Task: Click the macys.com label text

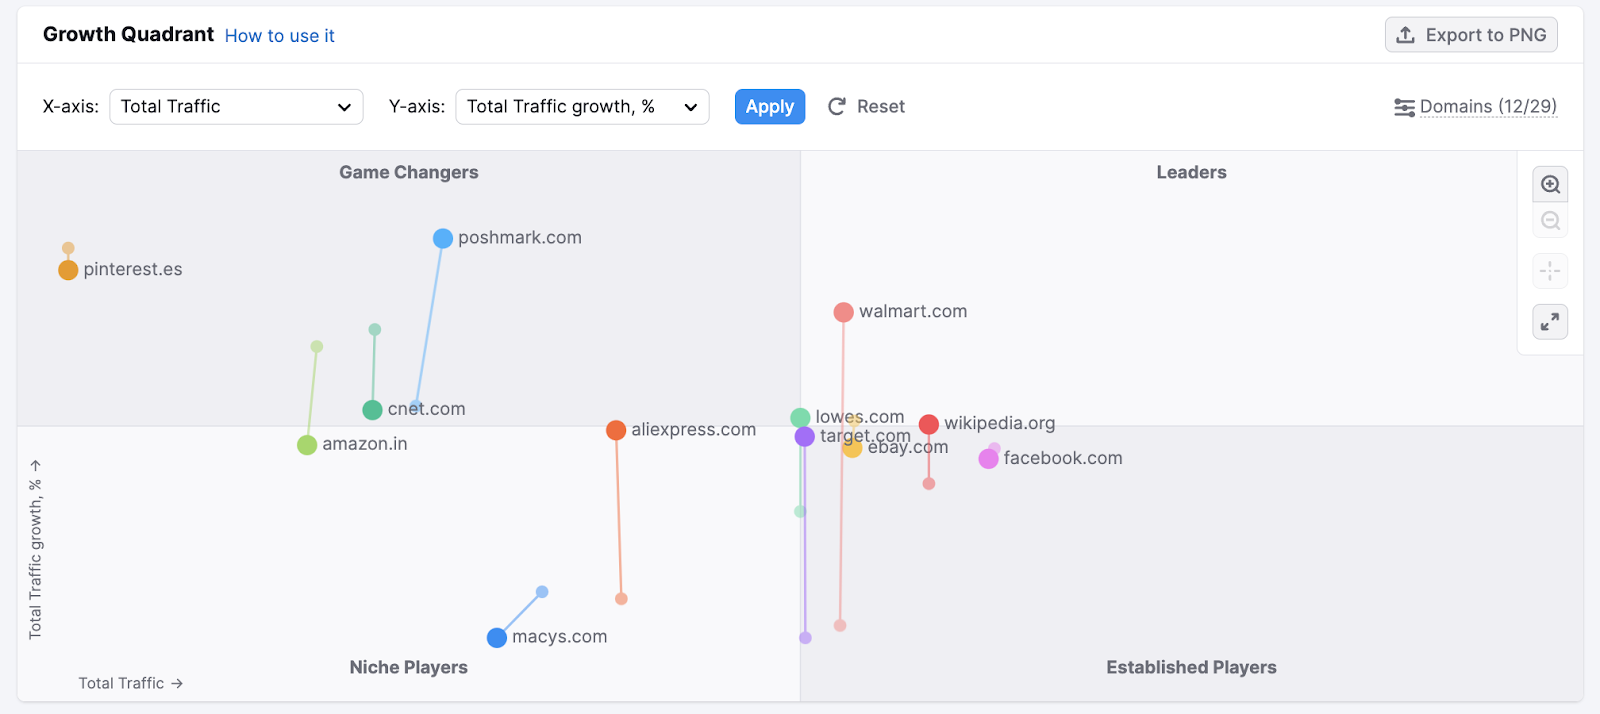Action: pos(560,637)
